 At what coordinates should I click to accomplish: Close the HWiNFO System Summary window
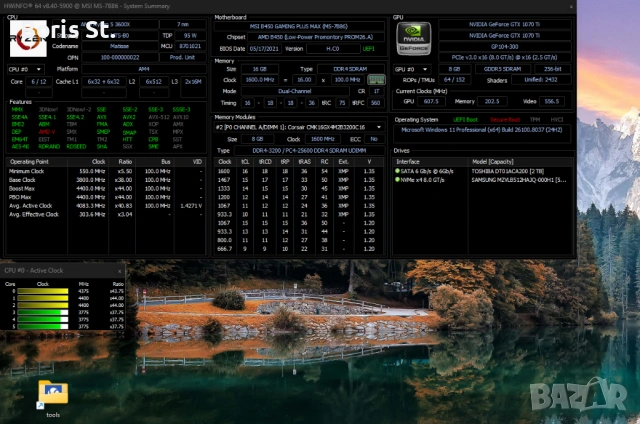(571, 7)
